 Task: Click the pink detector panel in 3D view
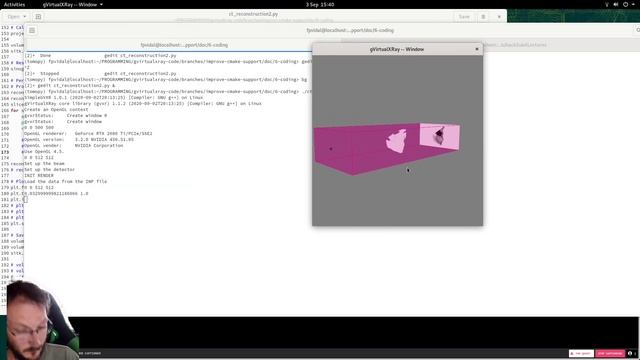pos(440,137)
